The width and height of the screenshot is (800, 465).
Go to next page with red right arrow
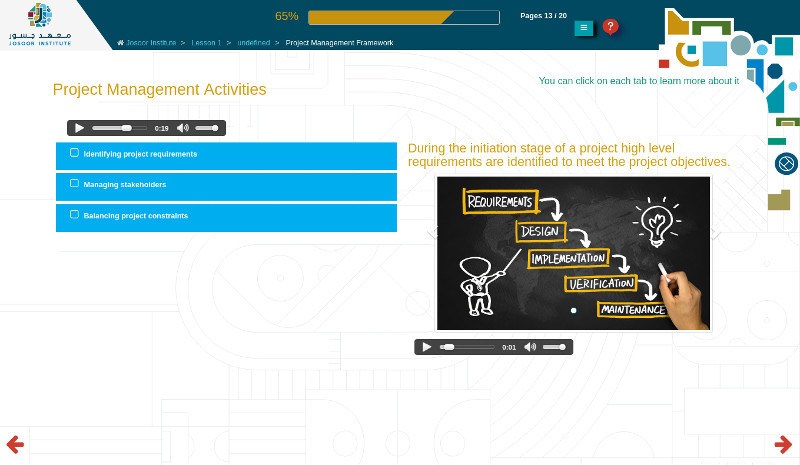[783, 445]
